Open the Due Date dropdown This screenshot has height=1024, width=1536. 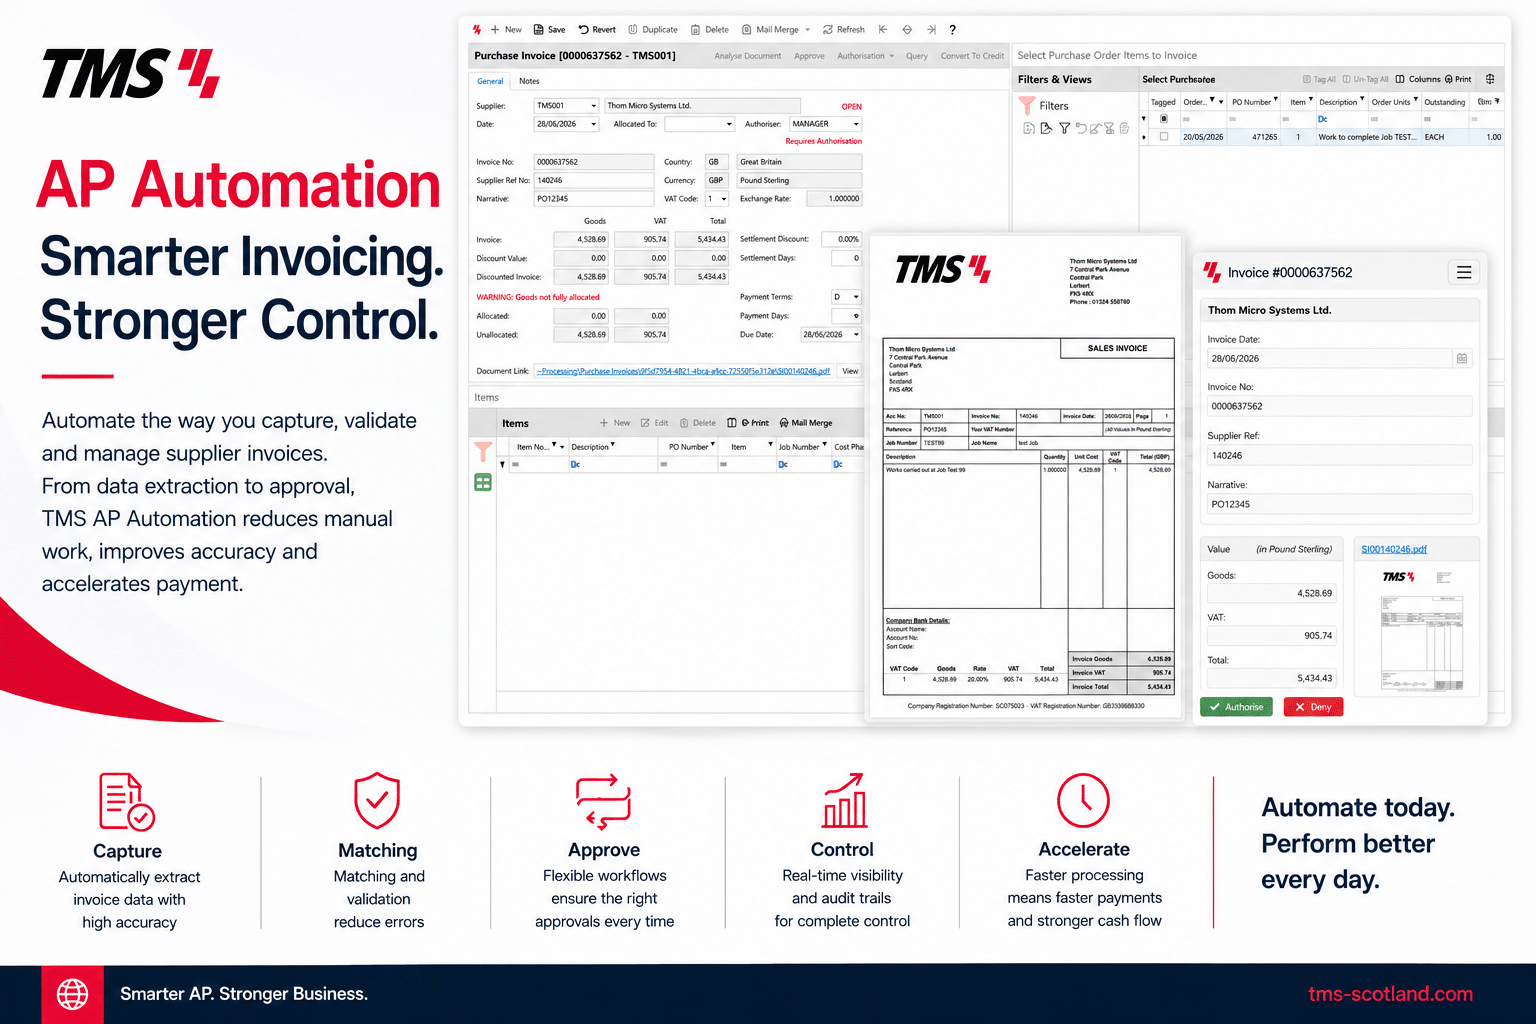point(856,335)
